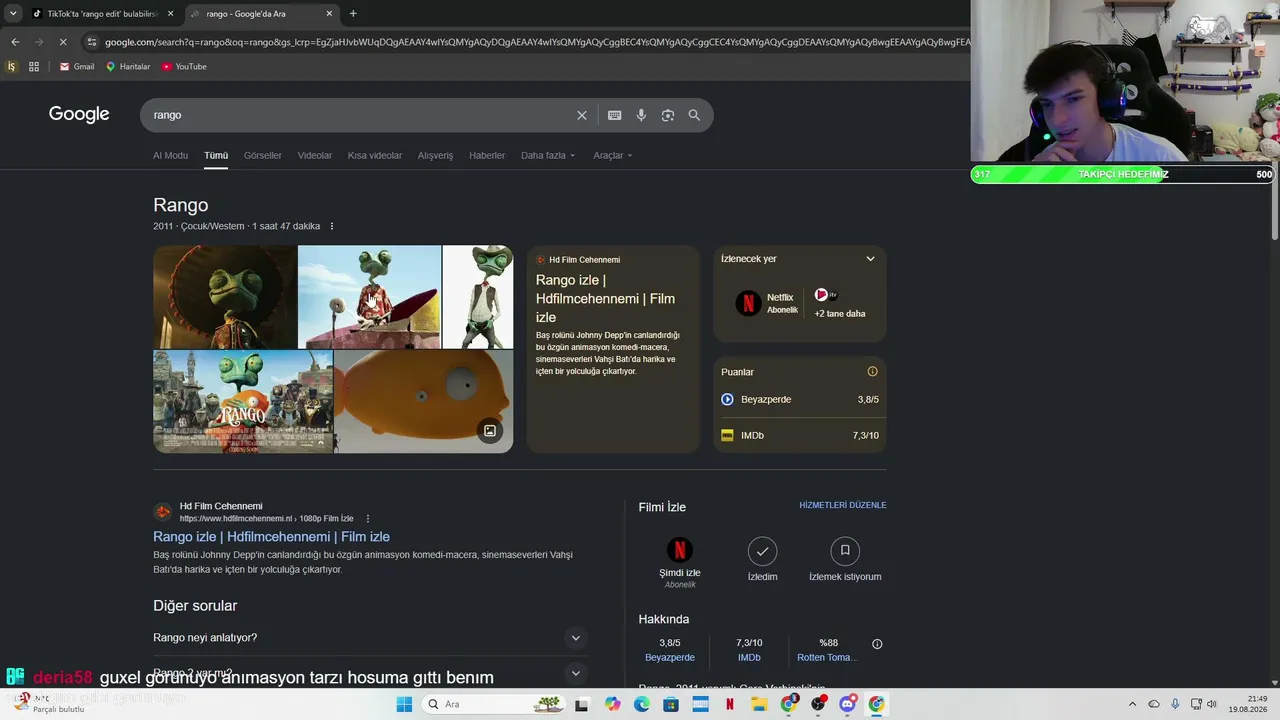This screenshot has height=720, width=1280.
Task: Show hidden system tray icons
Action: pyautogui.click(x=1132, y=704)
